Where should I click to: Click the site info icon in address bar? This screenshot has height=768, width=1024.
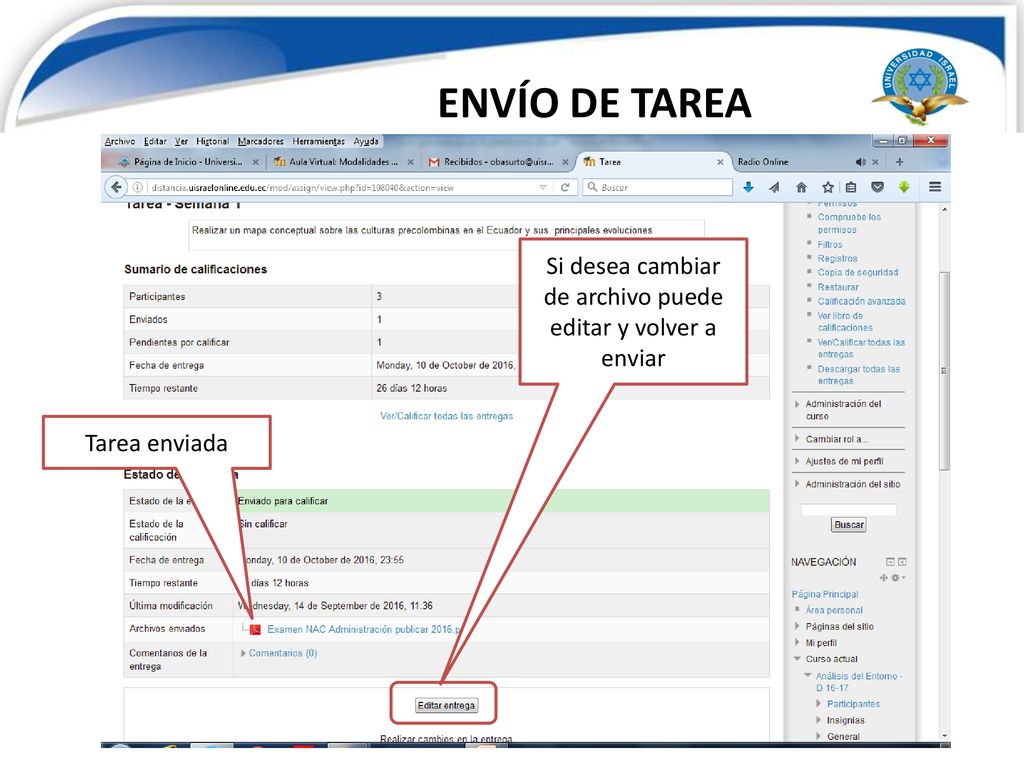[138, 187]
